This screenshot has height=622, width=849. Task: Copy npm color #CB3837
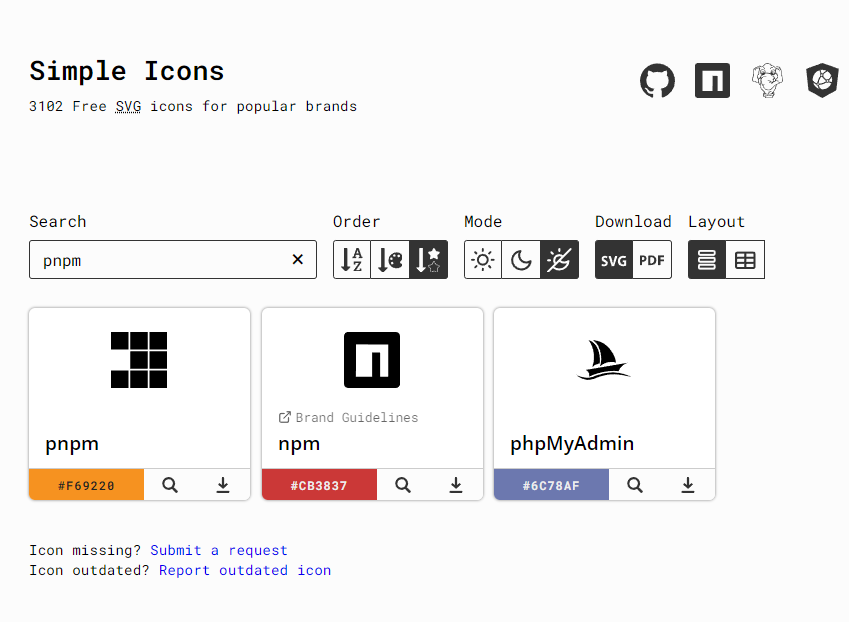319,485
